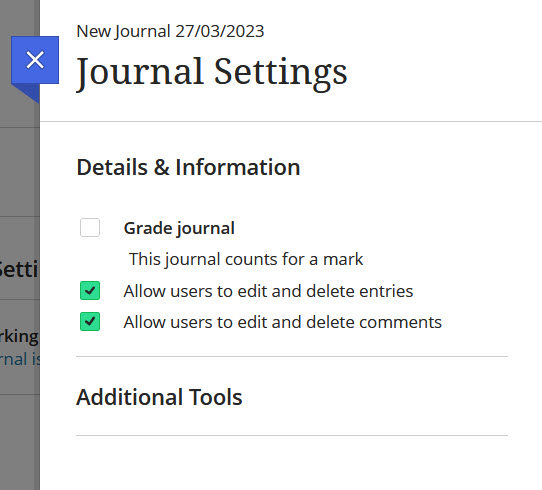Click the New Journal 27/03/2023 subtitle

click(x=170, y=31)
